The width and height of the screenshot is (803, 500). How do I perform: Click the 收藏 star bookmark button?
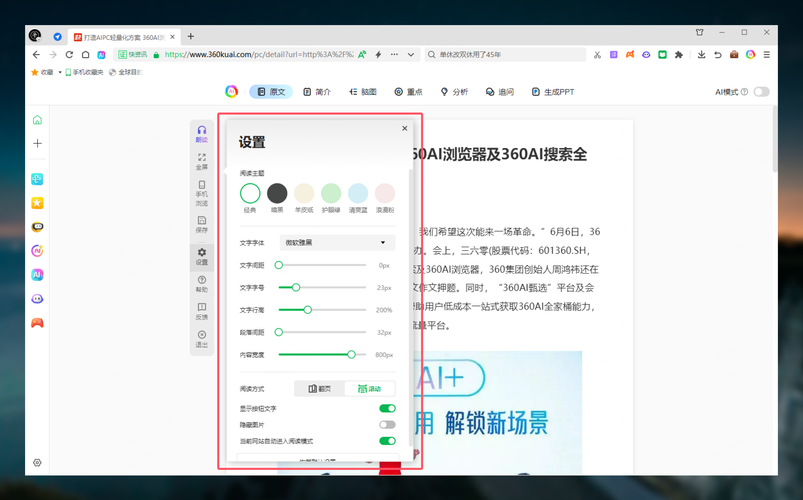pos(42,72)
